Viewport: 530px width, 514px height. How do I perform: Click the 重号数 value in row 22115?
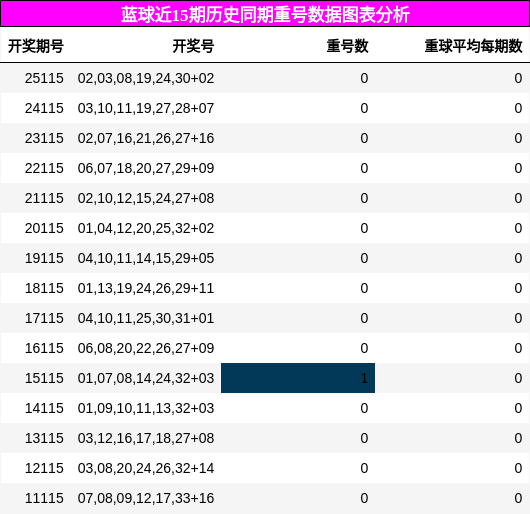[x=364, y=168]
